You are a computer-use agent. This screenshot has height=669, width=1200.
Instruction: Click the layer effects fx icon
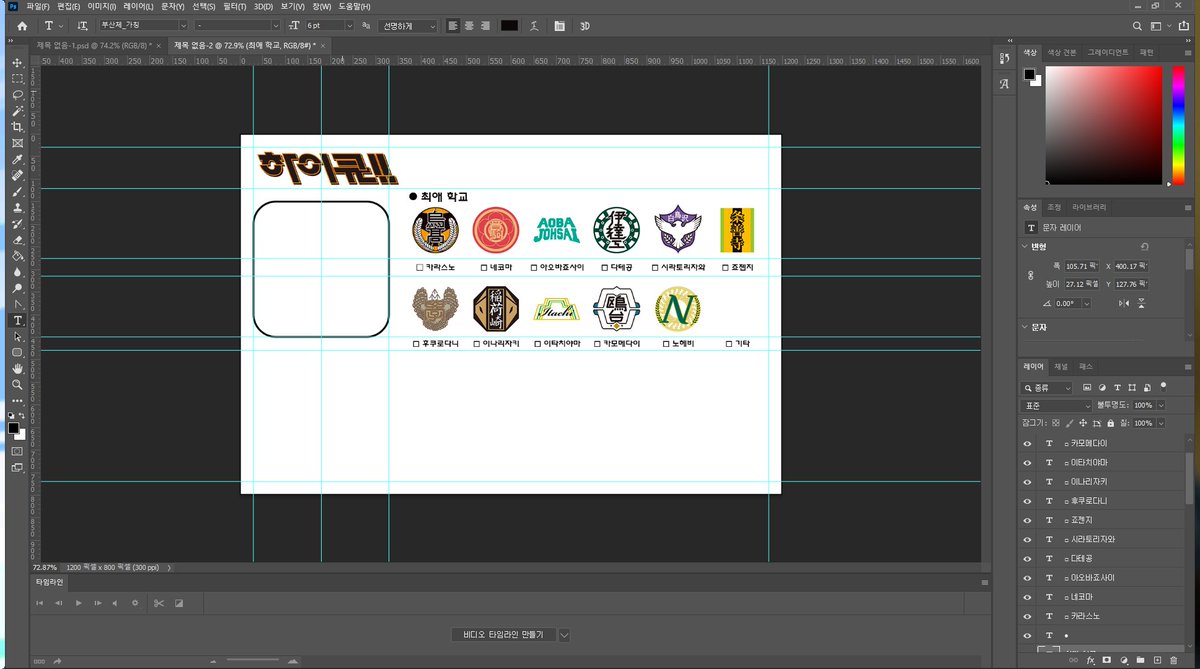(1091, 661)
